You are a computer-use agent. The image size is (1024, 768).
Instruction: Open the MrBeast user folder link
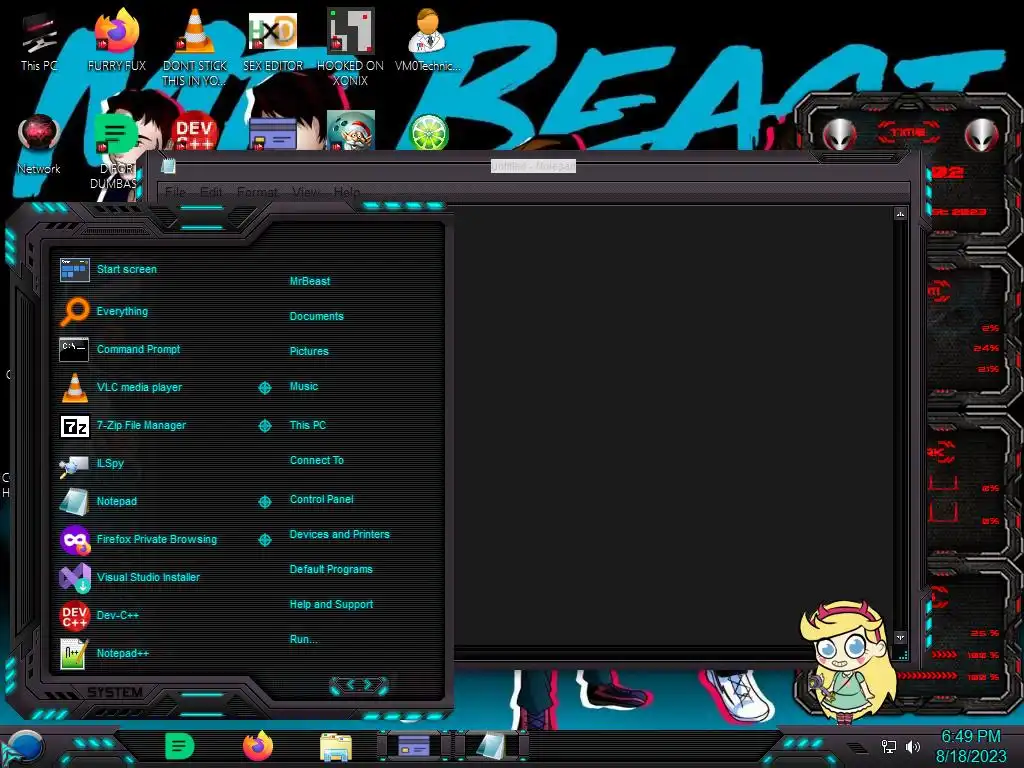[x=310, y=281]
